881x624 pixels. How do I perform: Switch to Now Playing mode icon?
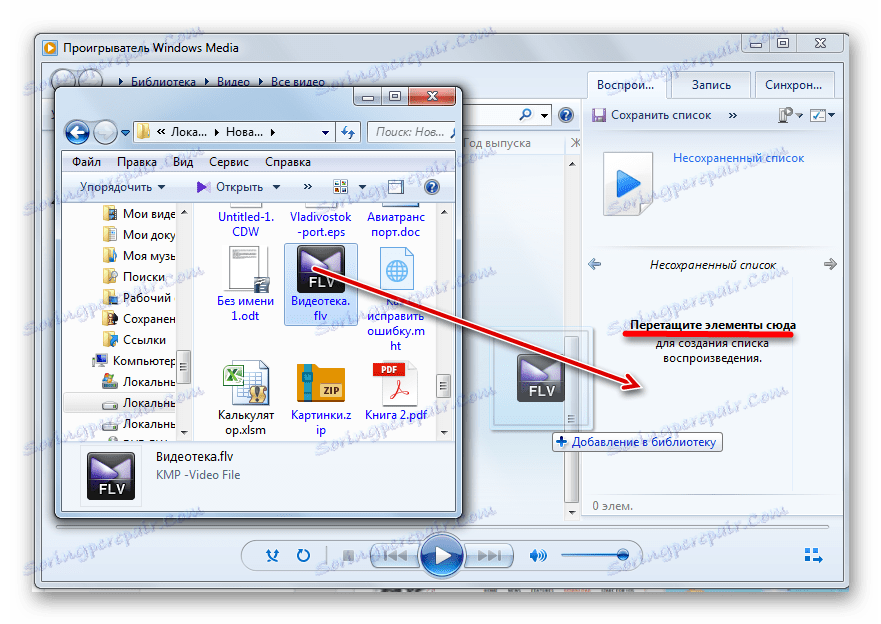click(813, 555)
